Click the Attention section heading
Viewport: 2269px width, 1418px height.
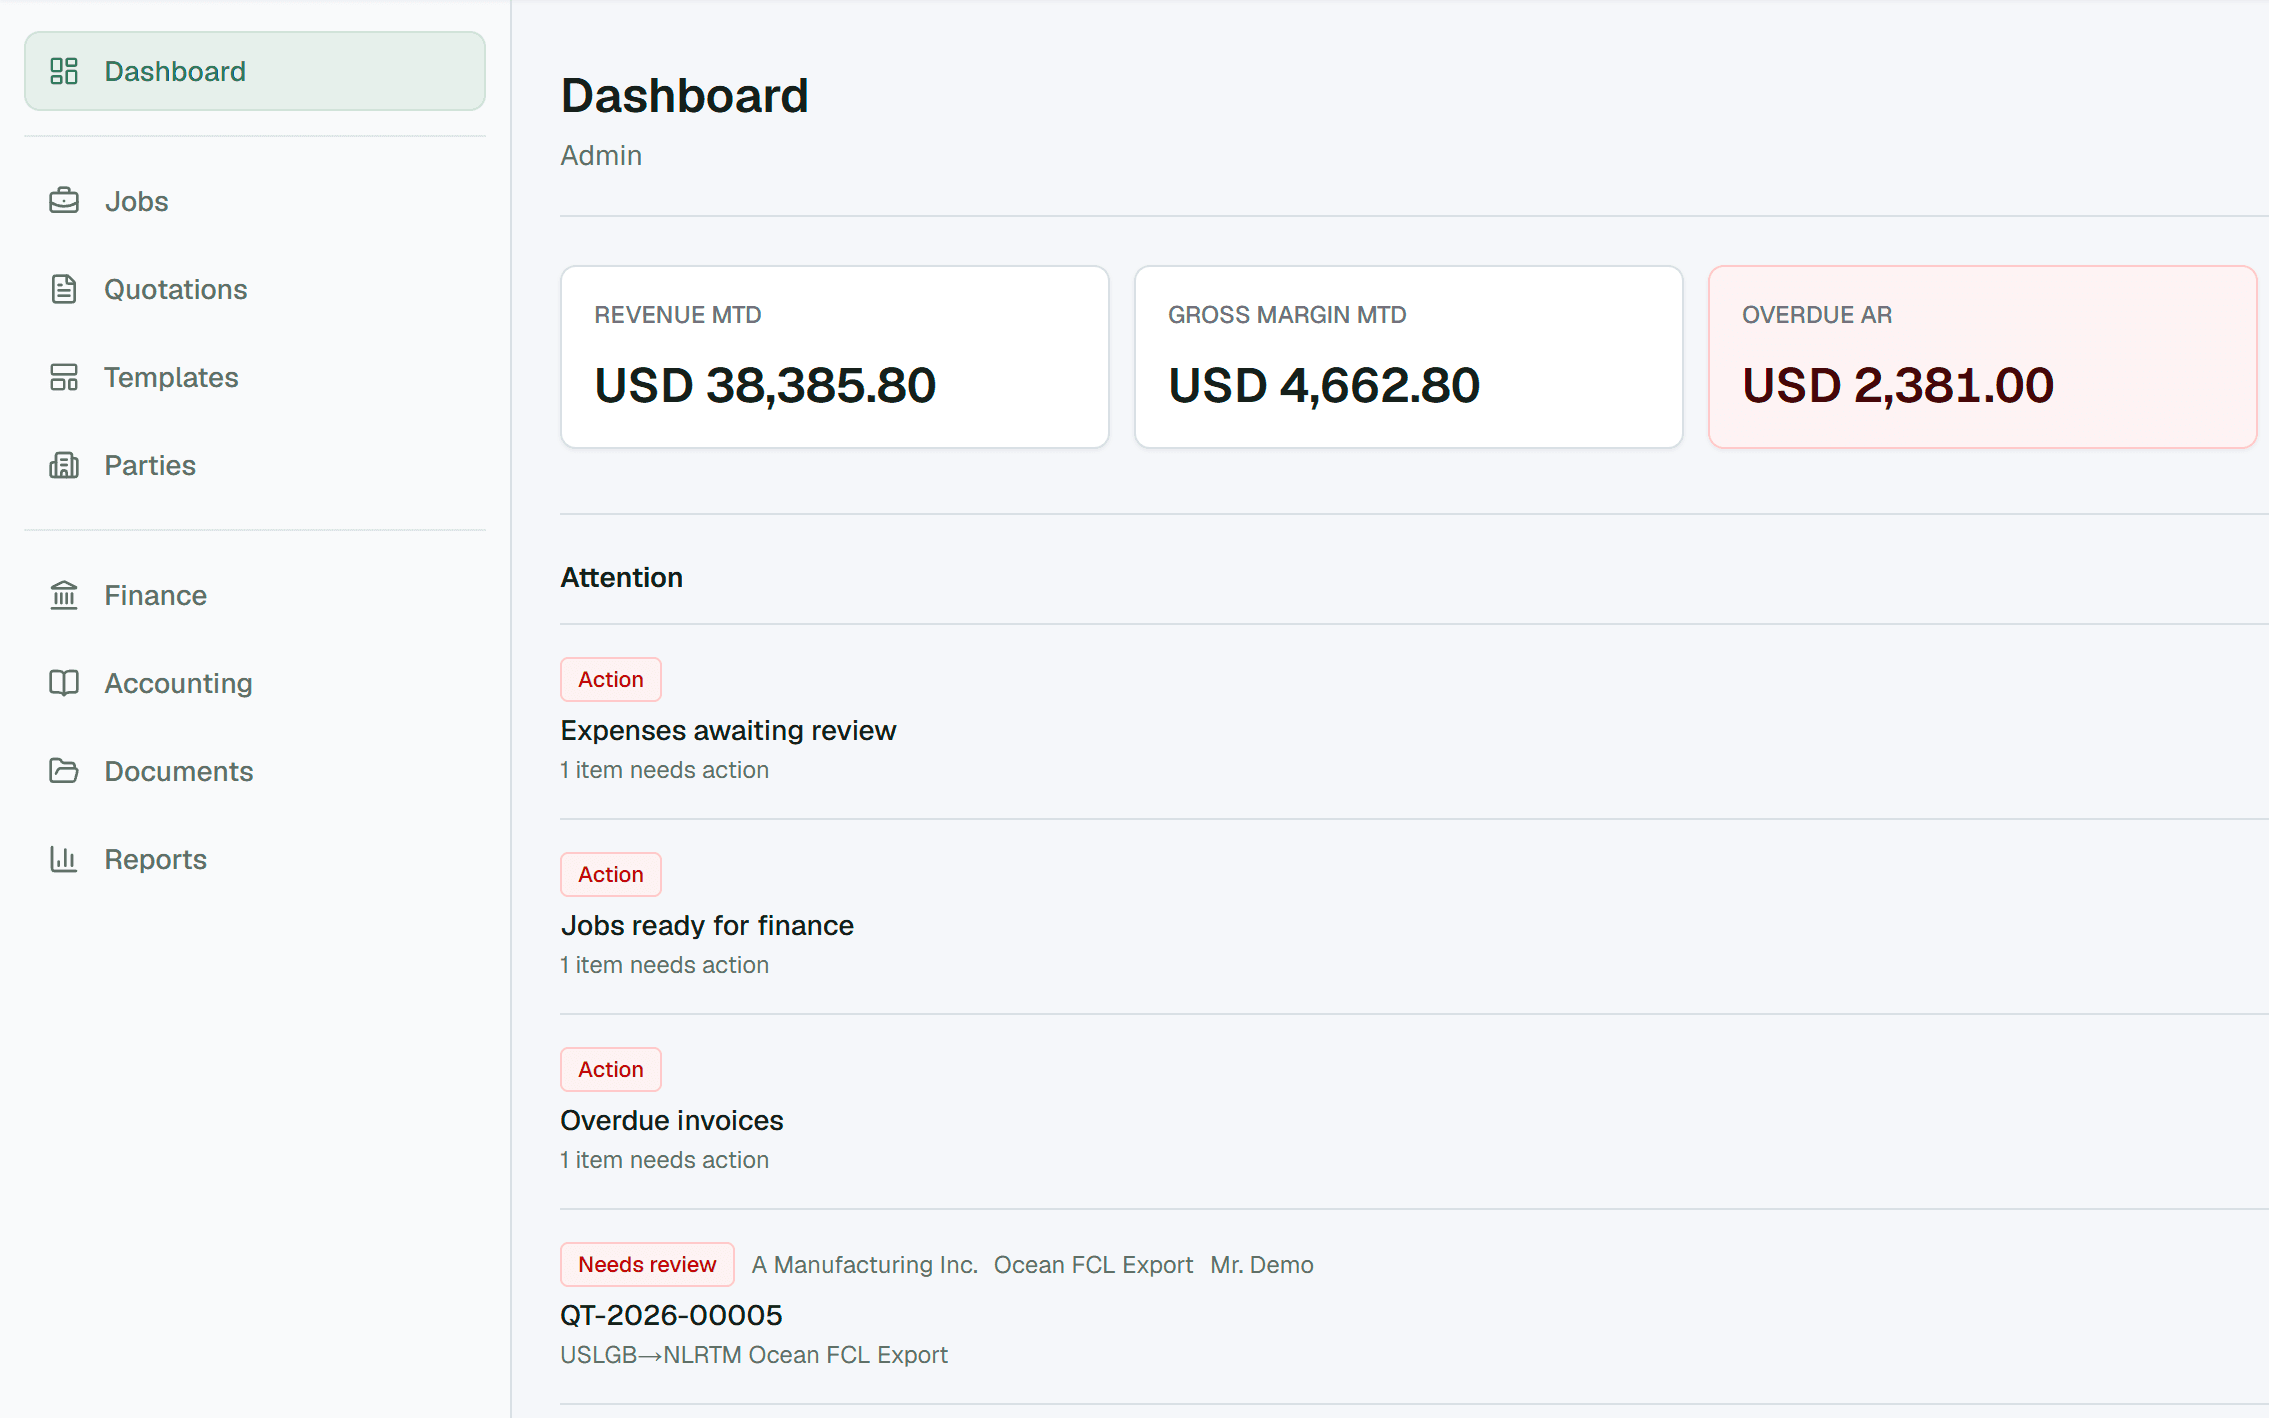(x=622, y=577)
